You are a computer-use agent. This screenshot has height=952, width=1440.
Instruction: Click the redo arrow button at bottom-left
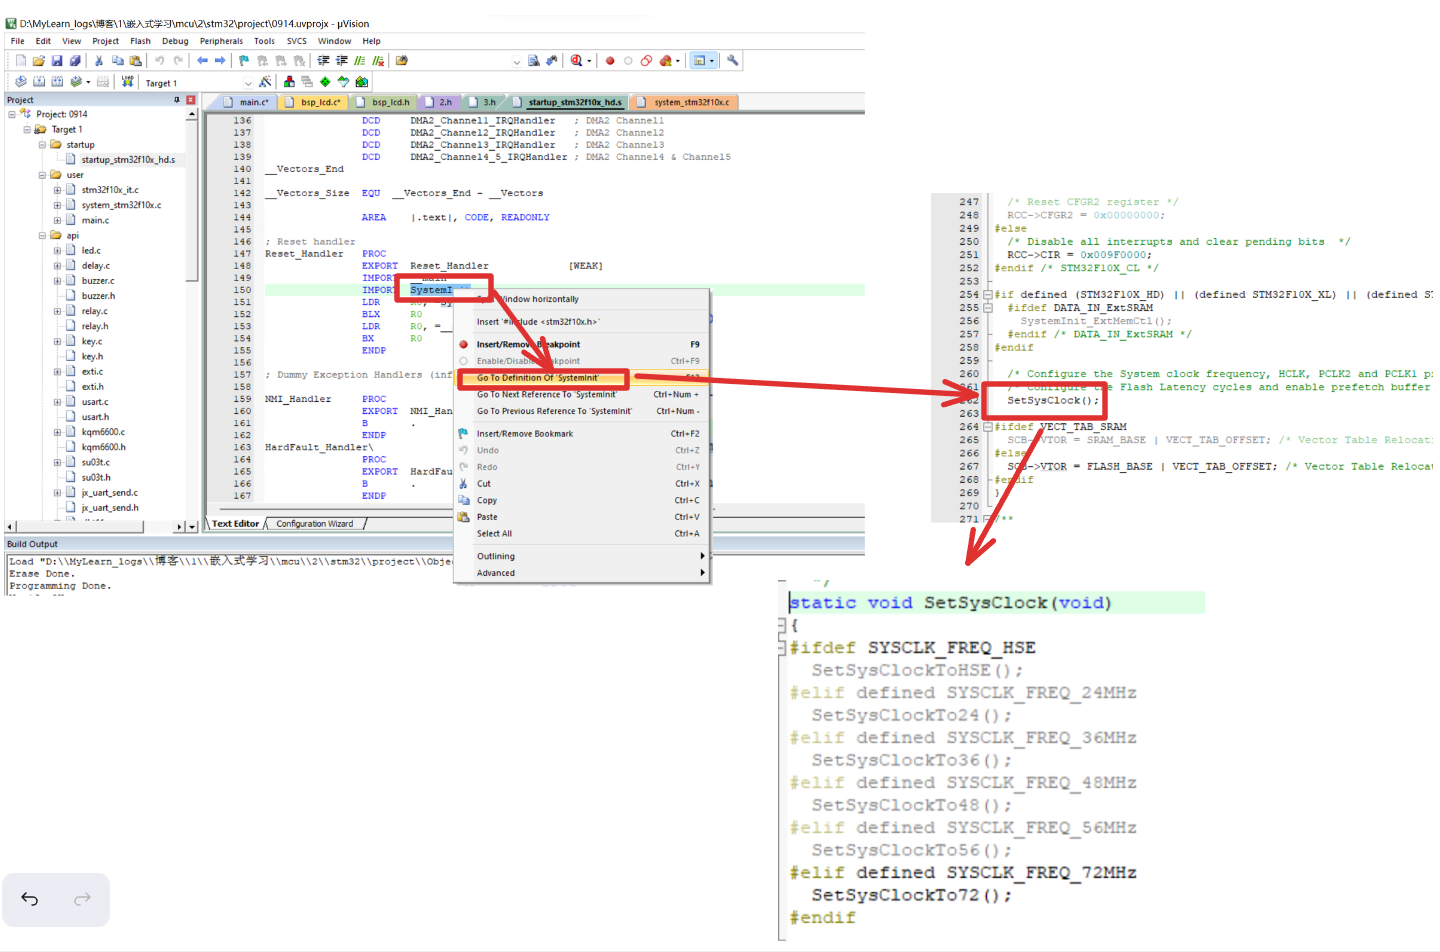(x=82, y=899)
